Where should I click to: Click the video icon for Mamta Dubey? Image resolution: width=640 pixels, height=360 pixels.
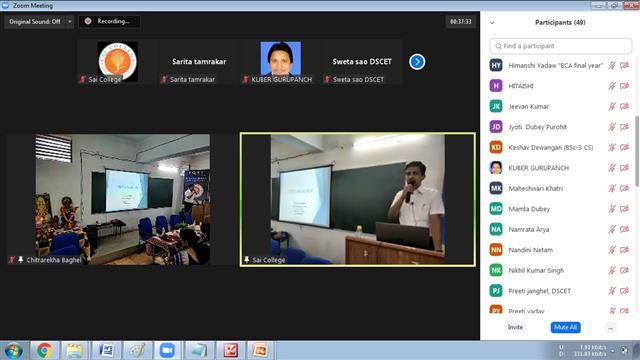point(624,209)
